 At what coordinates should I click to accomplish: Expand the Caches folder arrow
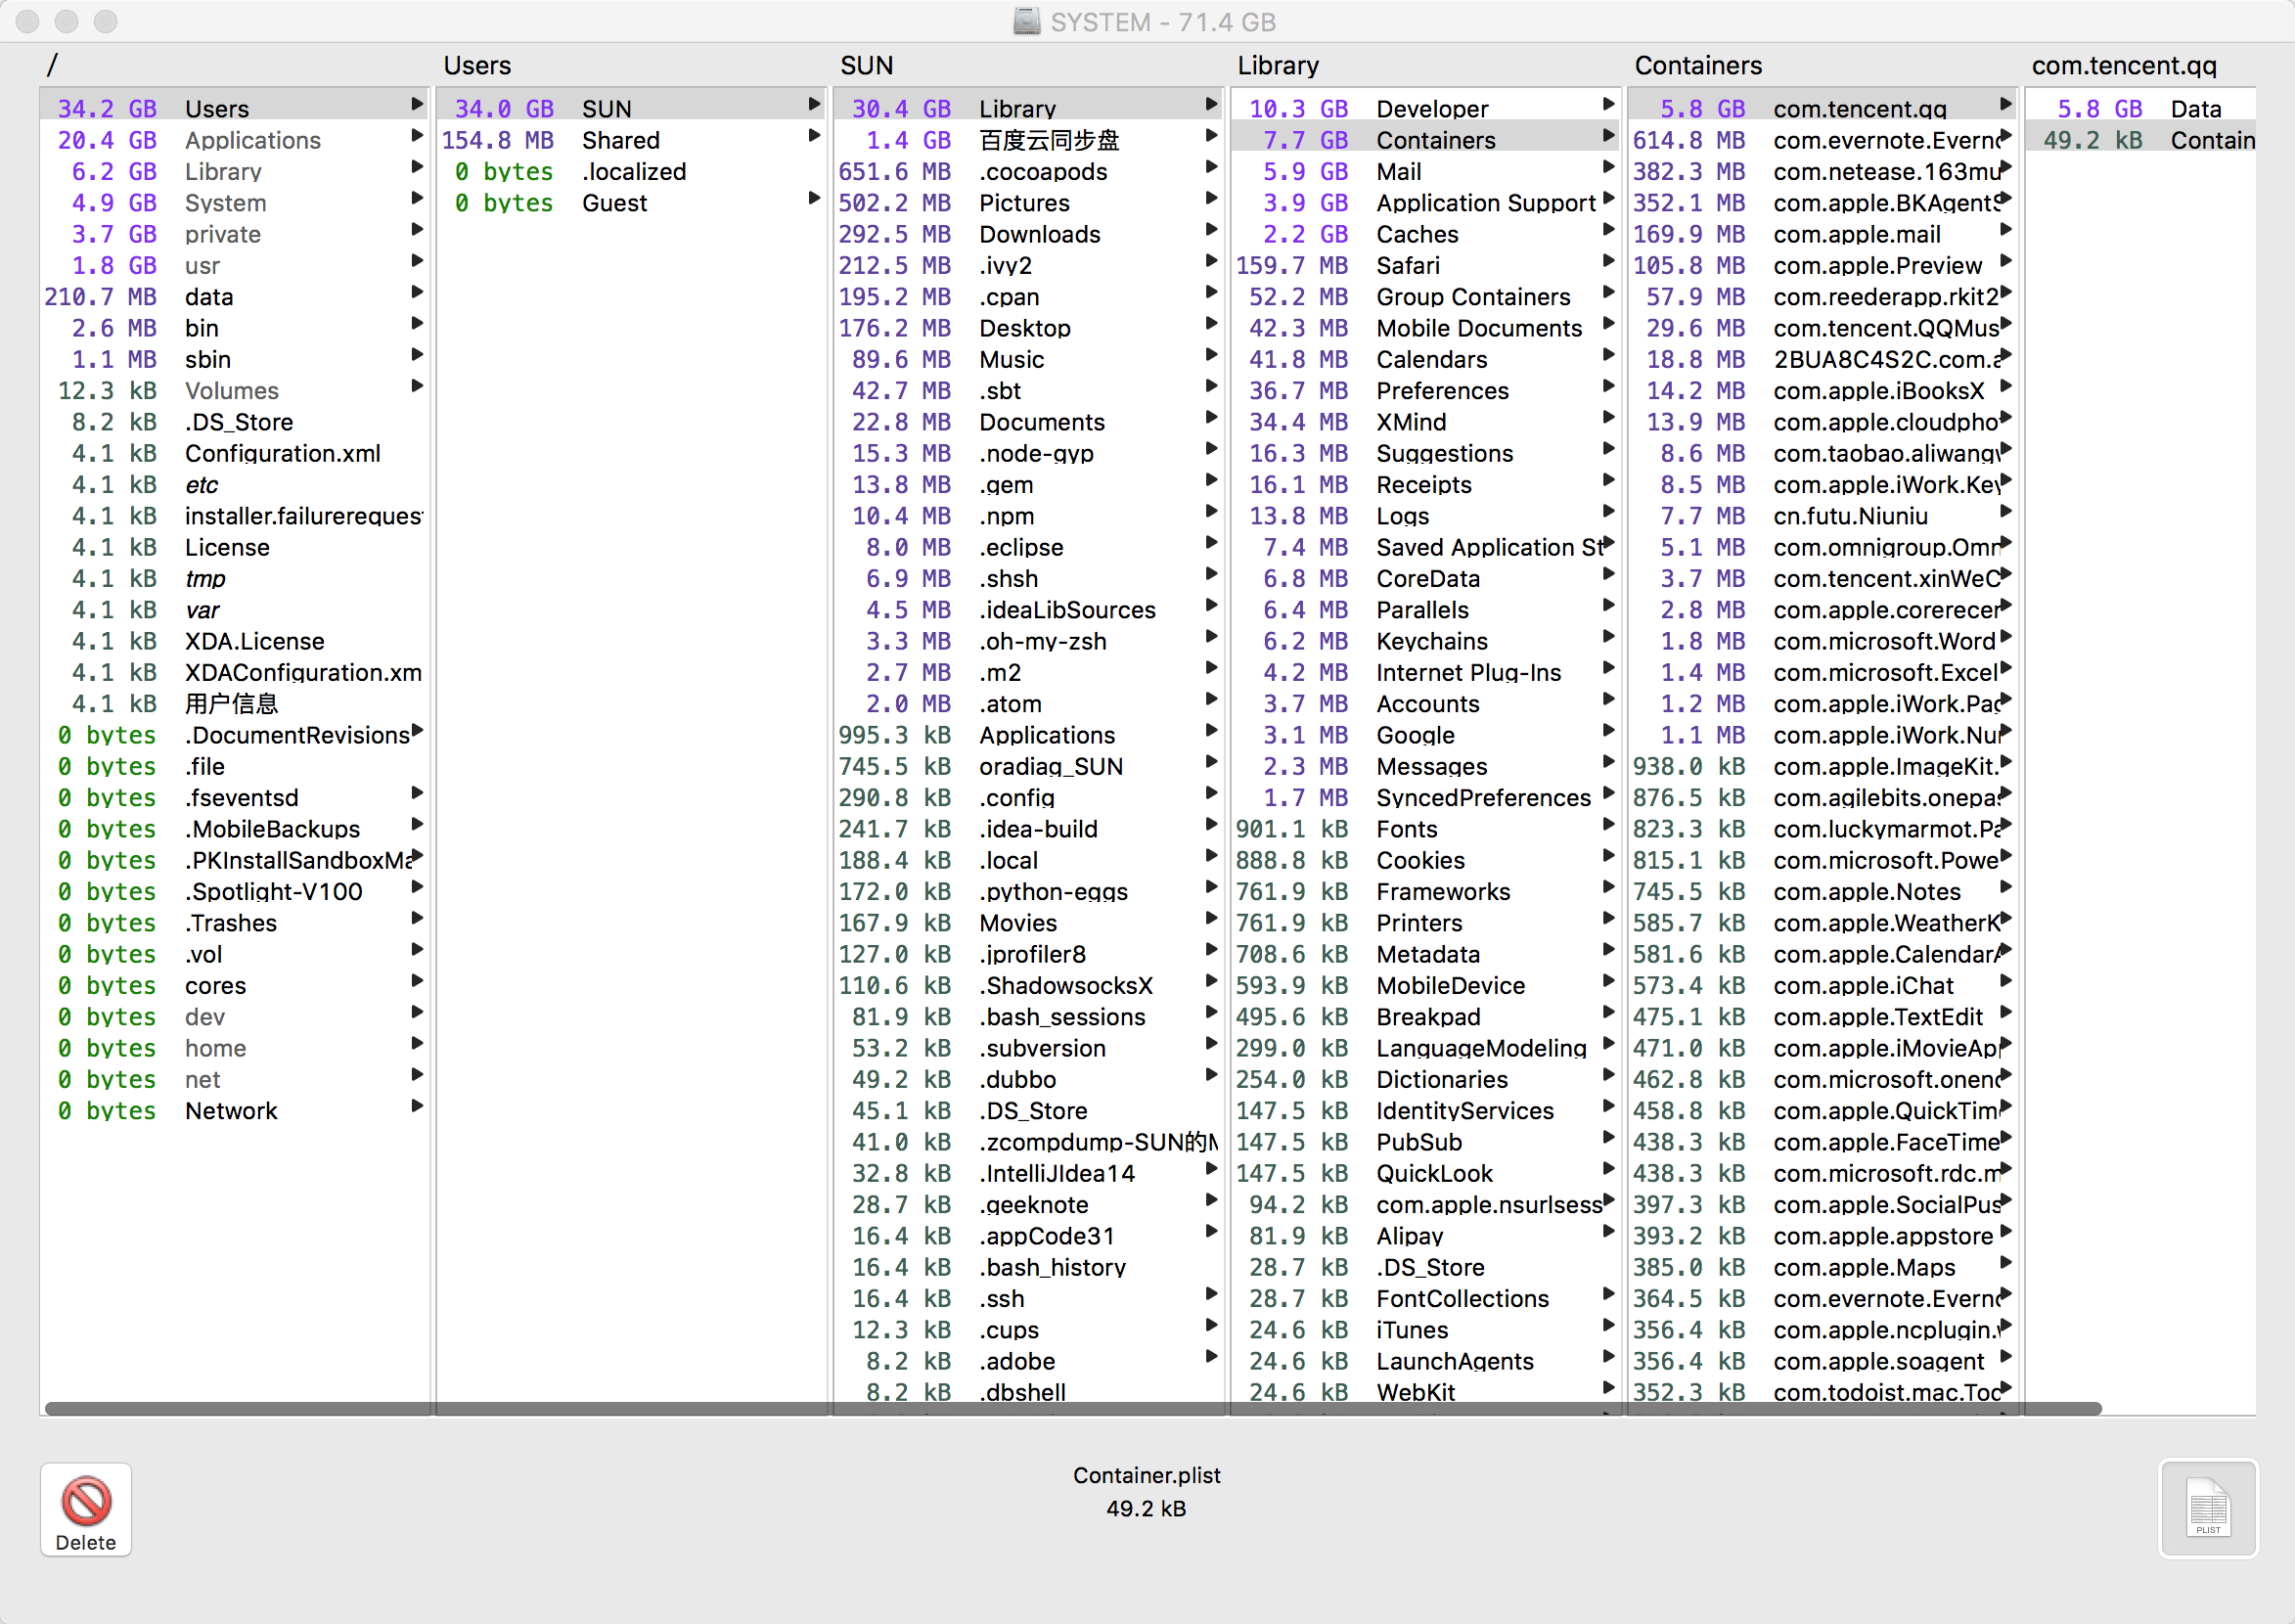(1608, 230)
